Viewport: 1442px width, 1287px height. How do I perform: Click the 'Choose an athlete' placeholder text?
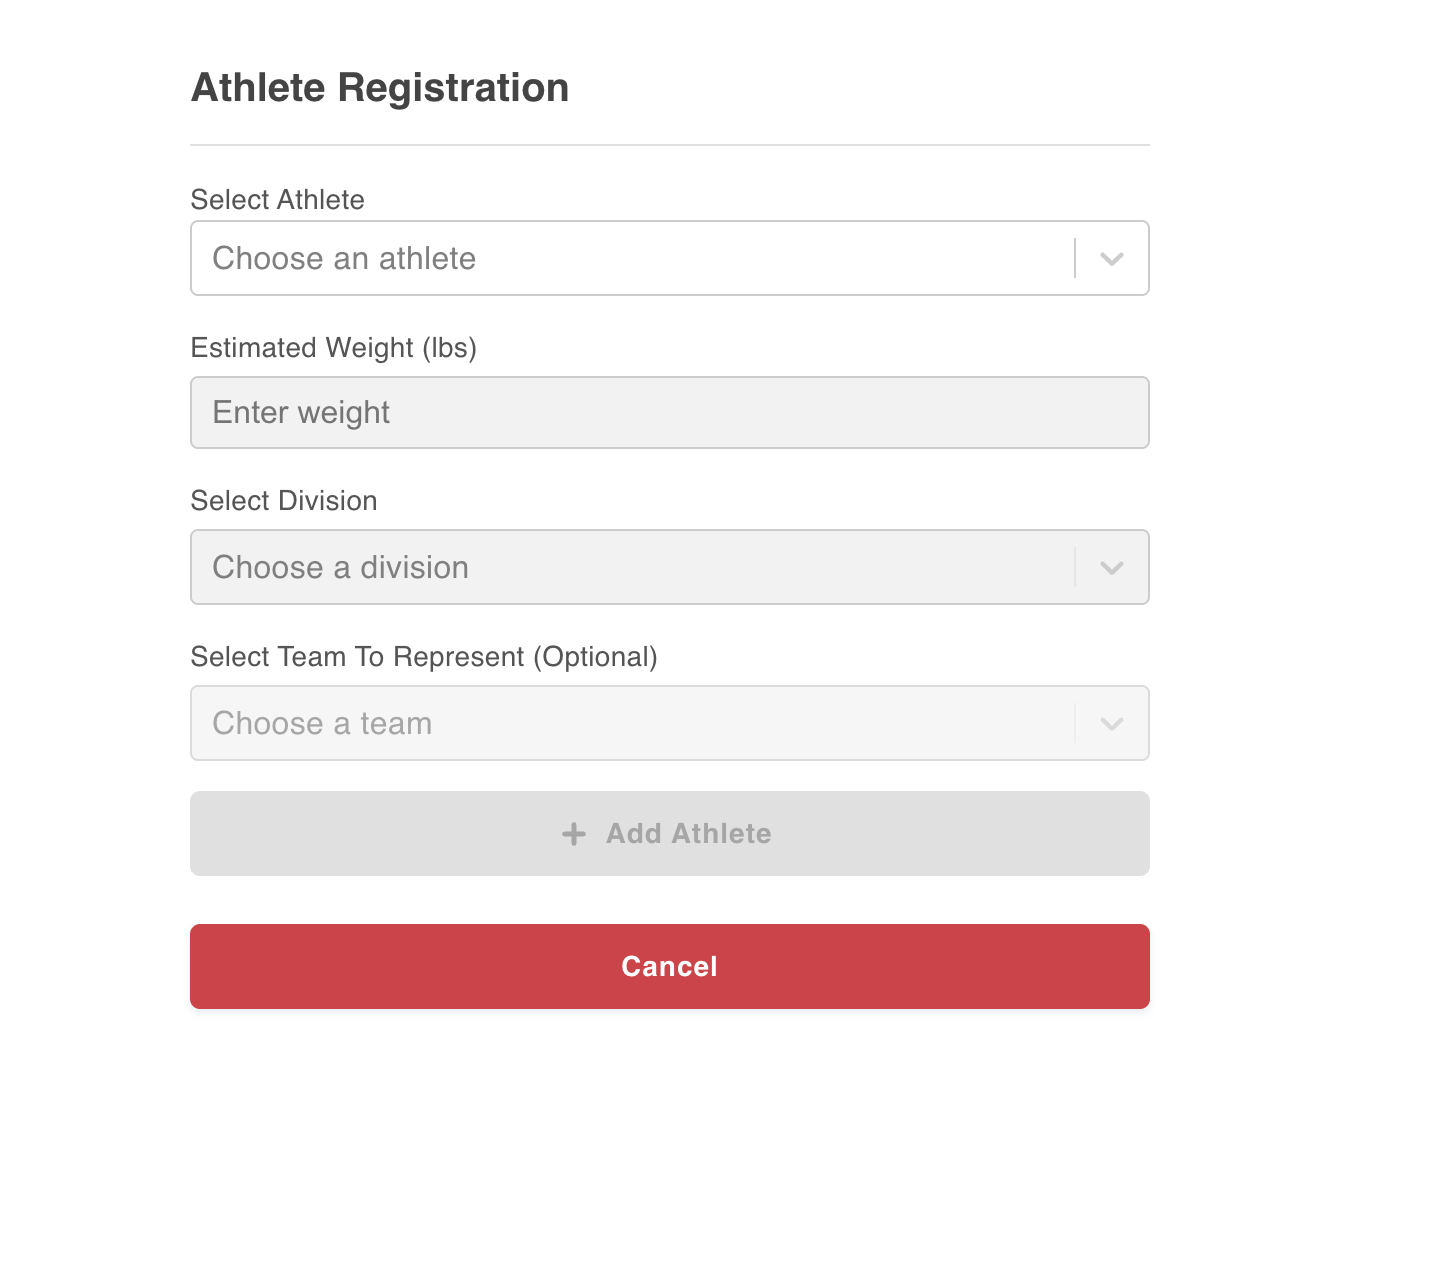point(344,259)
